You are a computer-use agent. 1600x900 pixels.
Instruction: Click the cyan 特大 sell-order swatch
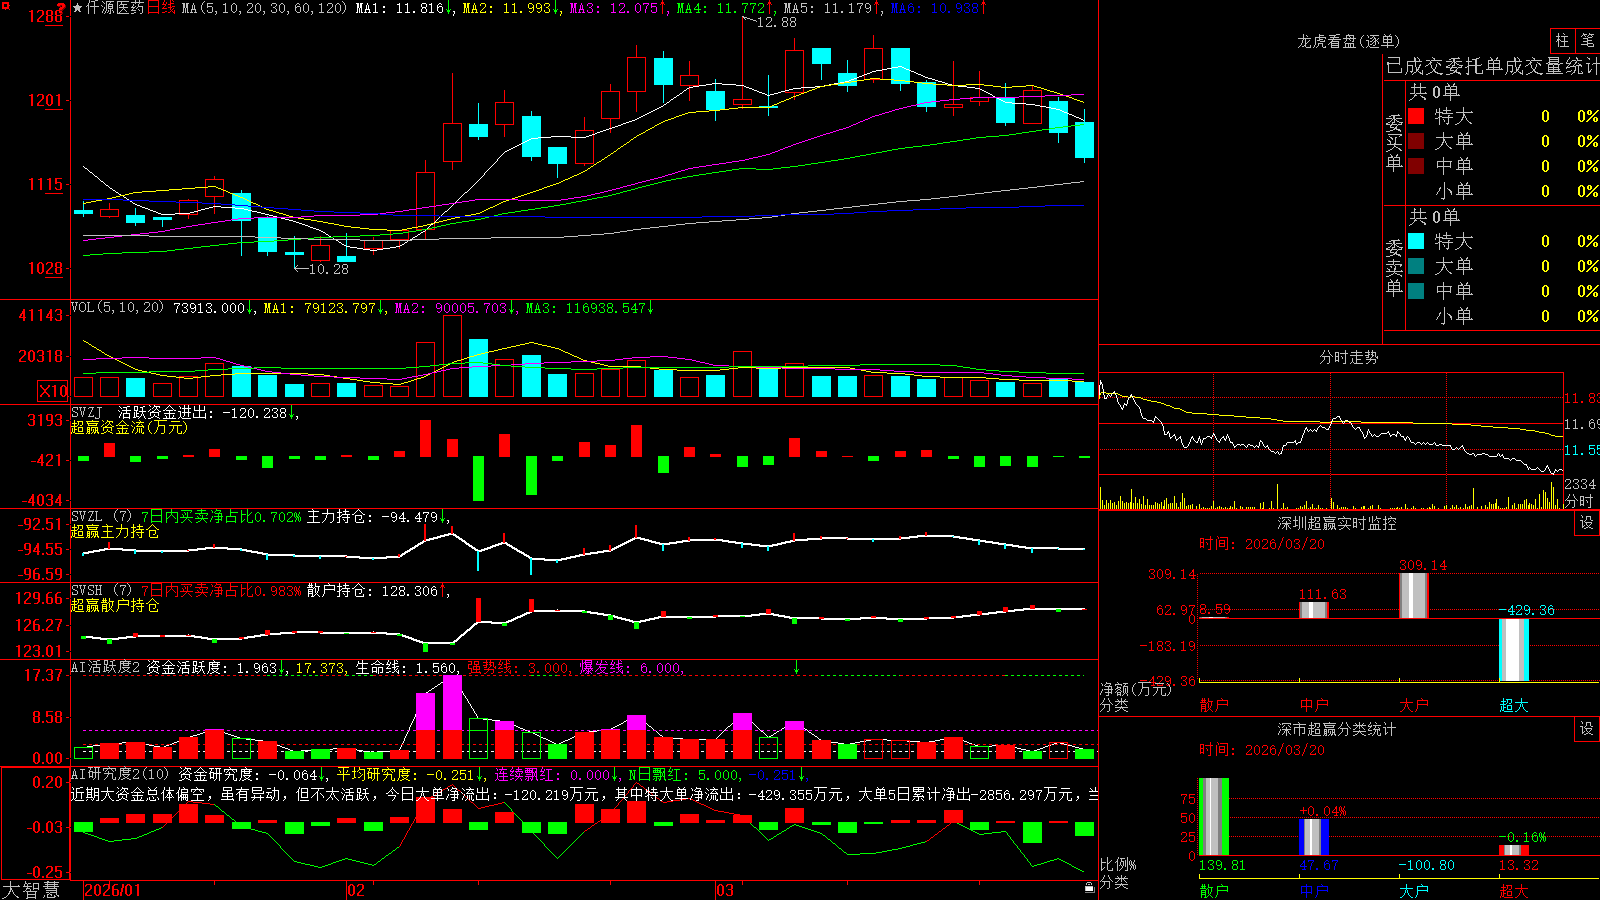click(x=1416, y=241)
